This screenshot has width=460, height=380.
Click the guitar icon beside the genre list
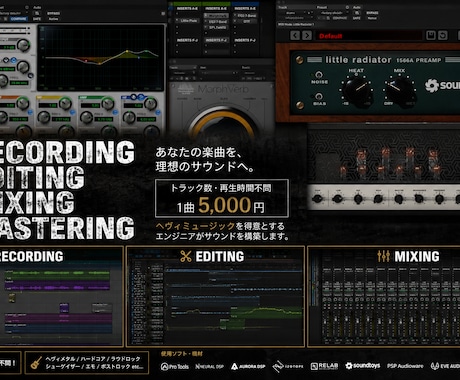point(36,363)
